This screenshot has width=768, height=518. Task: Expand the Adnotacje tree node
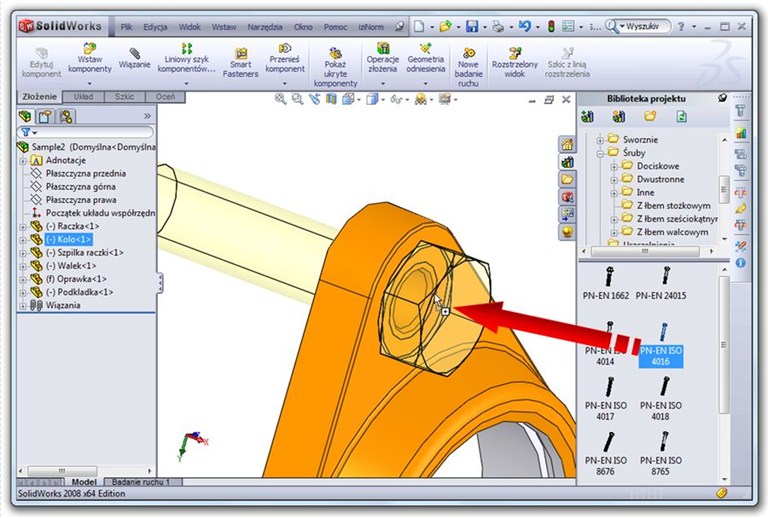click(23, 161)
